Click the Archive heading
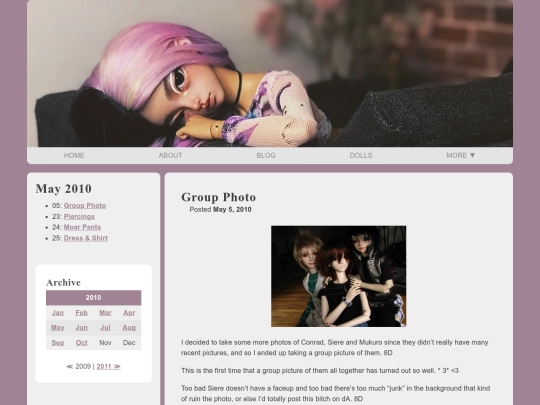Viewport: 540px width, 405px height. [x=63, y=282]
